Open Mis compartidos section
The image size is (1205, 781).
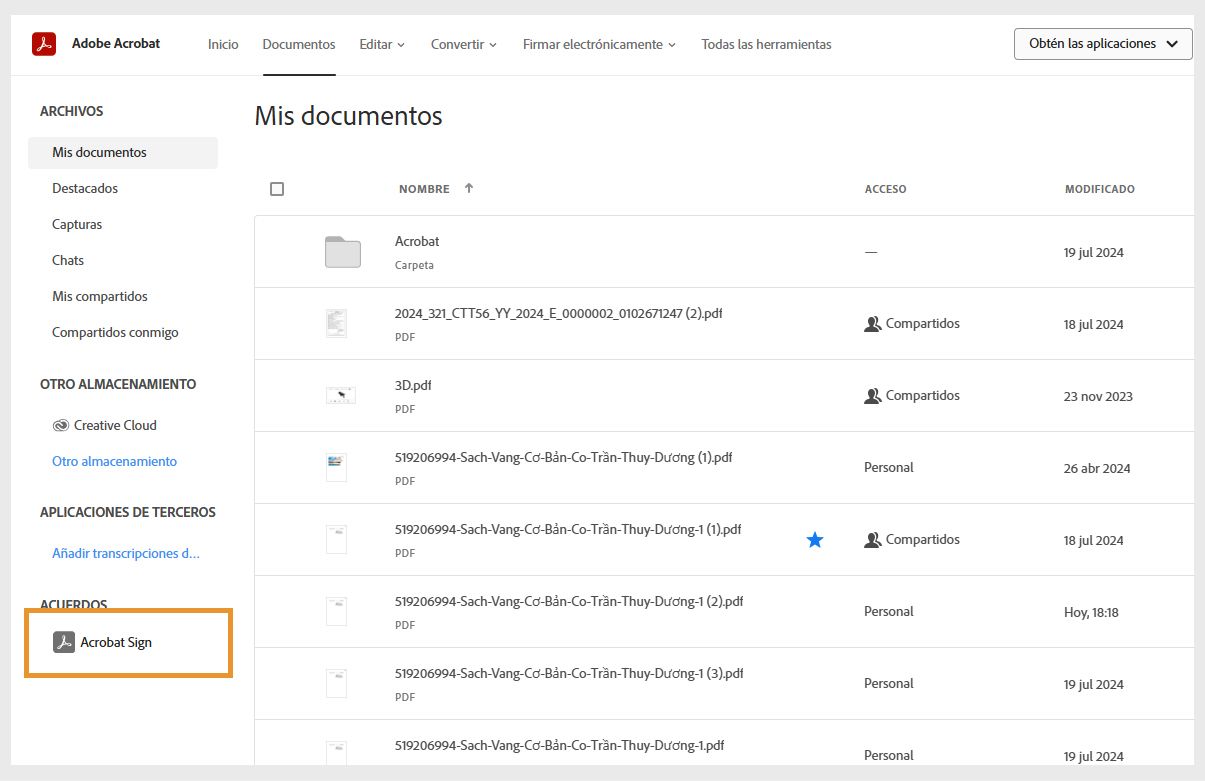100,296
